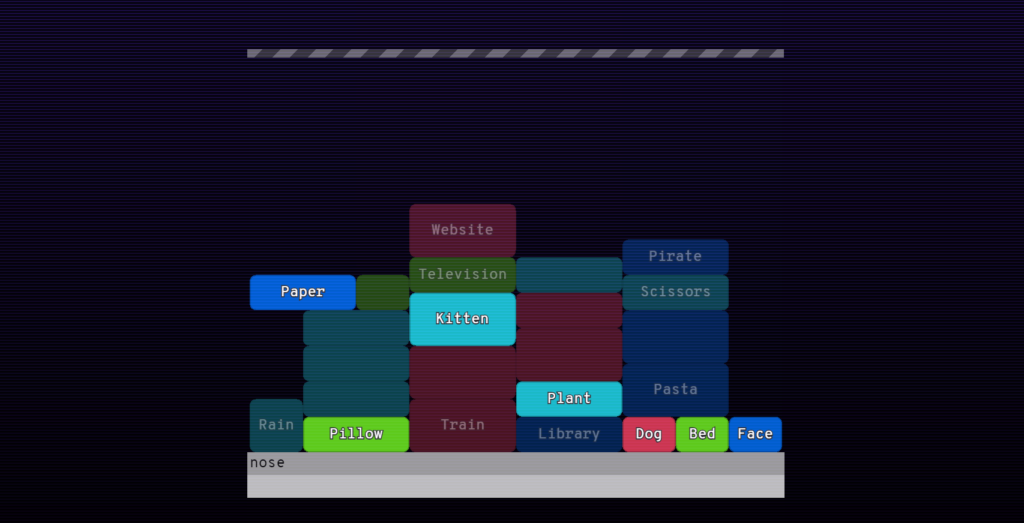Viewport: 1024px width, 523px height.
Task: Click the dimmed Pasta block
Action: [675, 390]
